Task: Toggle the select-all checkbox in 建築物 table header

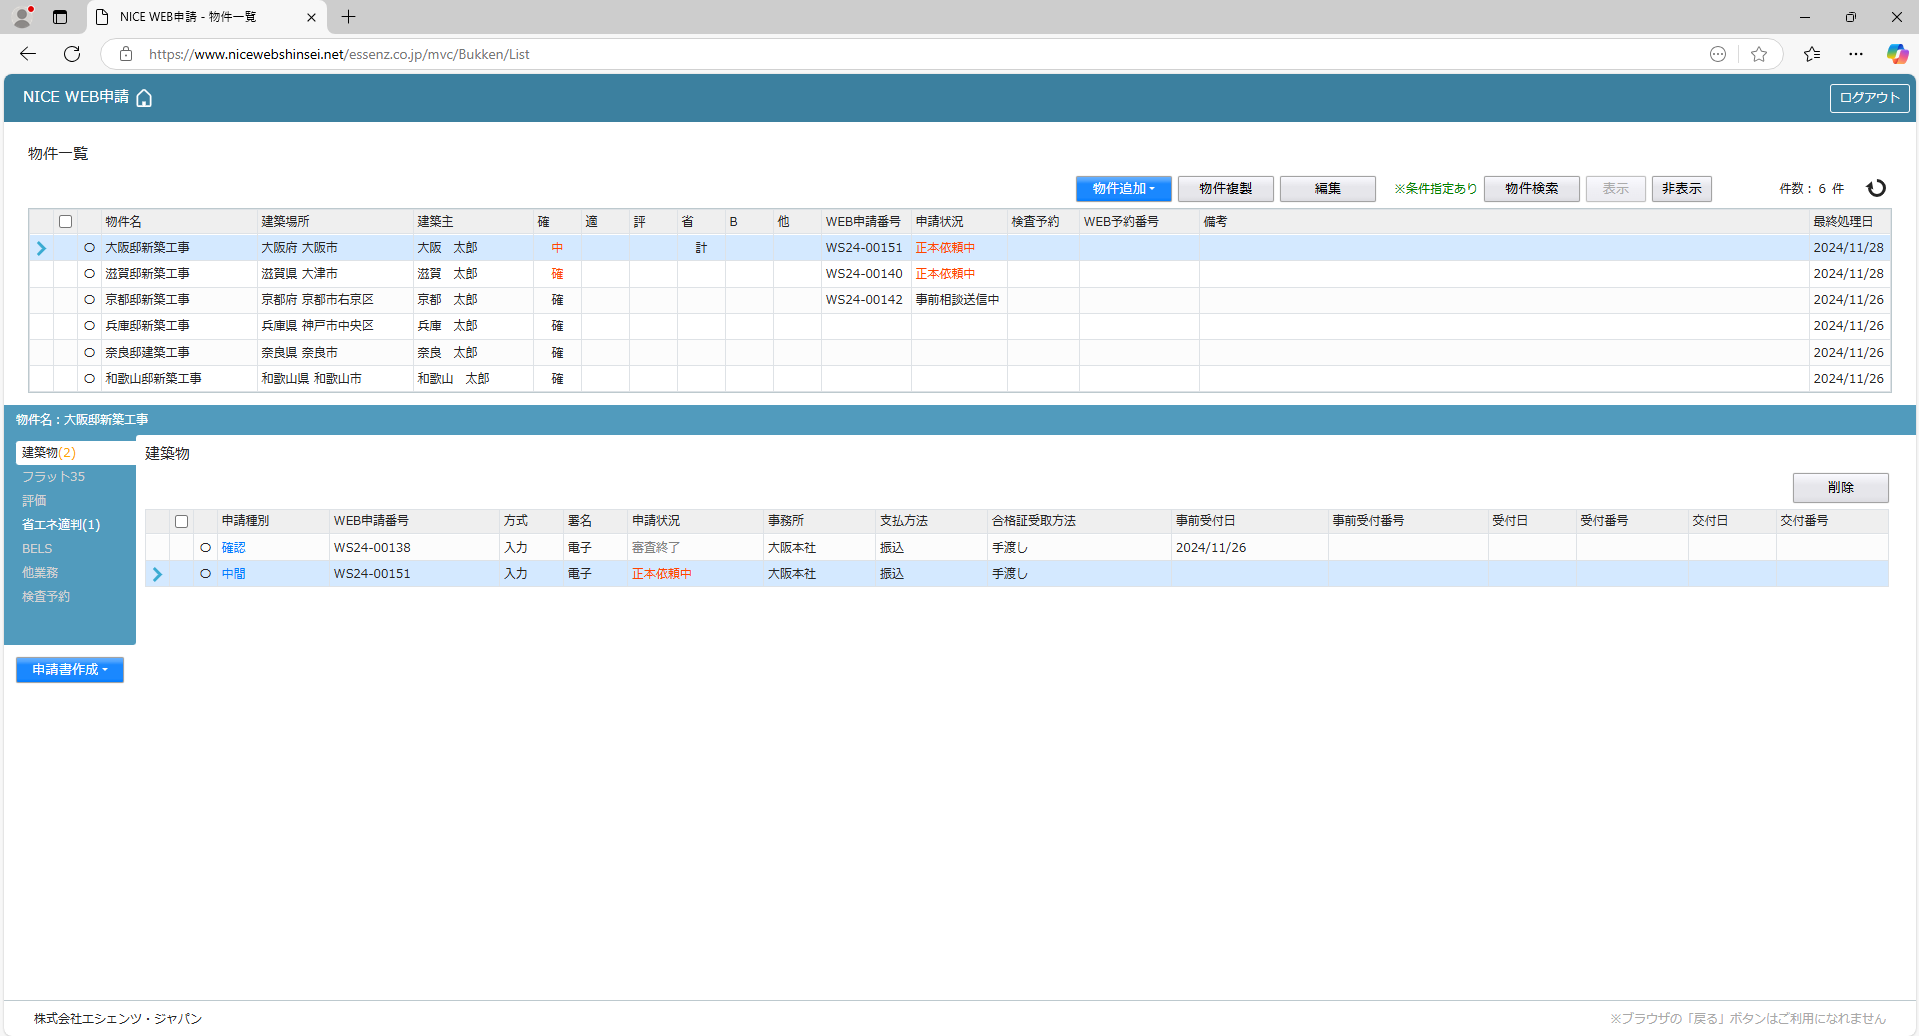Action: tap(182, 521)
